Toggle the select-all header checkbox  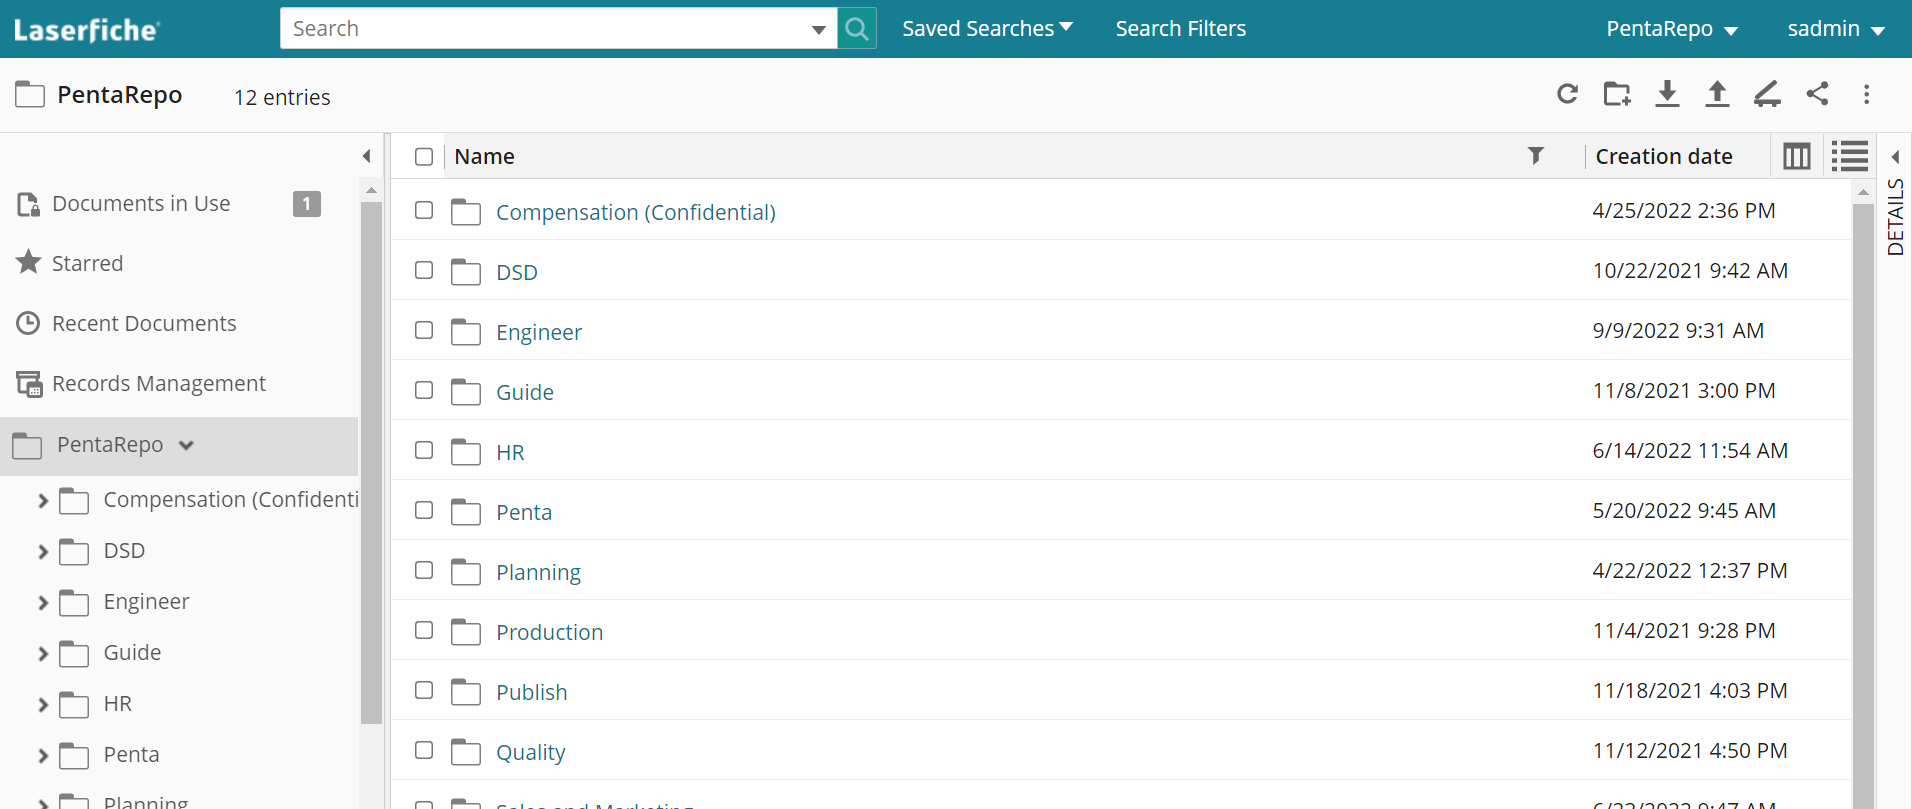pyautogui.click(x=424, y=157)
